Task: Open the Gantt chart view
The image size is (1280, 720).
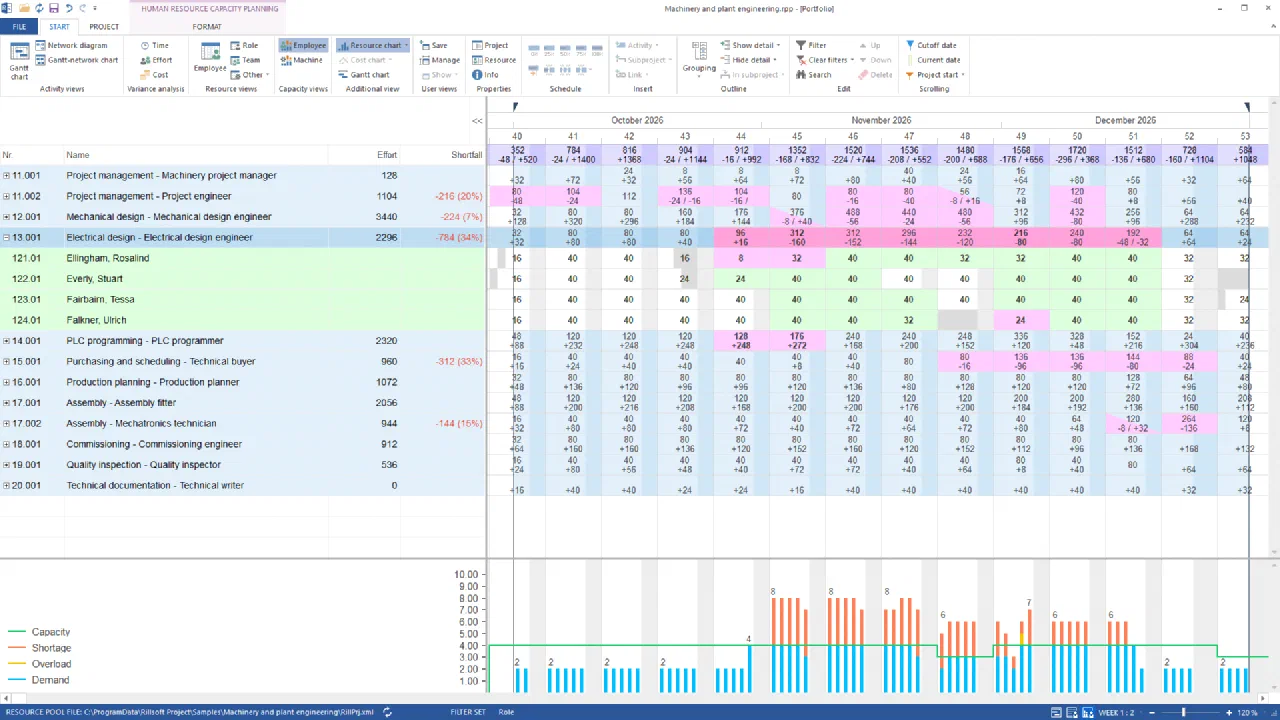Action: tap(19, 60)
